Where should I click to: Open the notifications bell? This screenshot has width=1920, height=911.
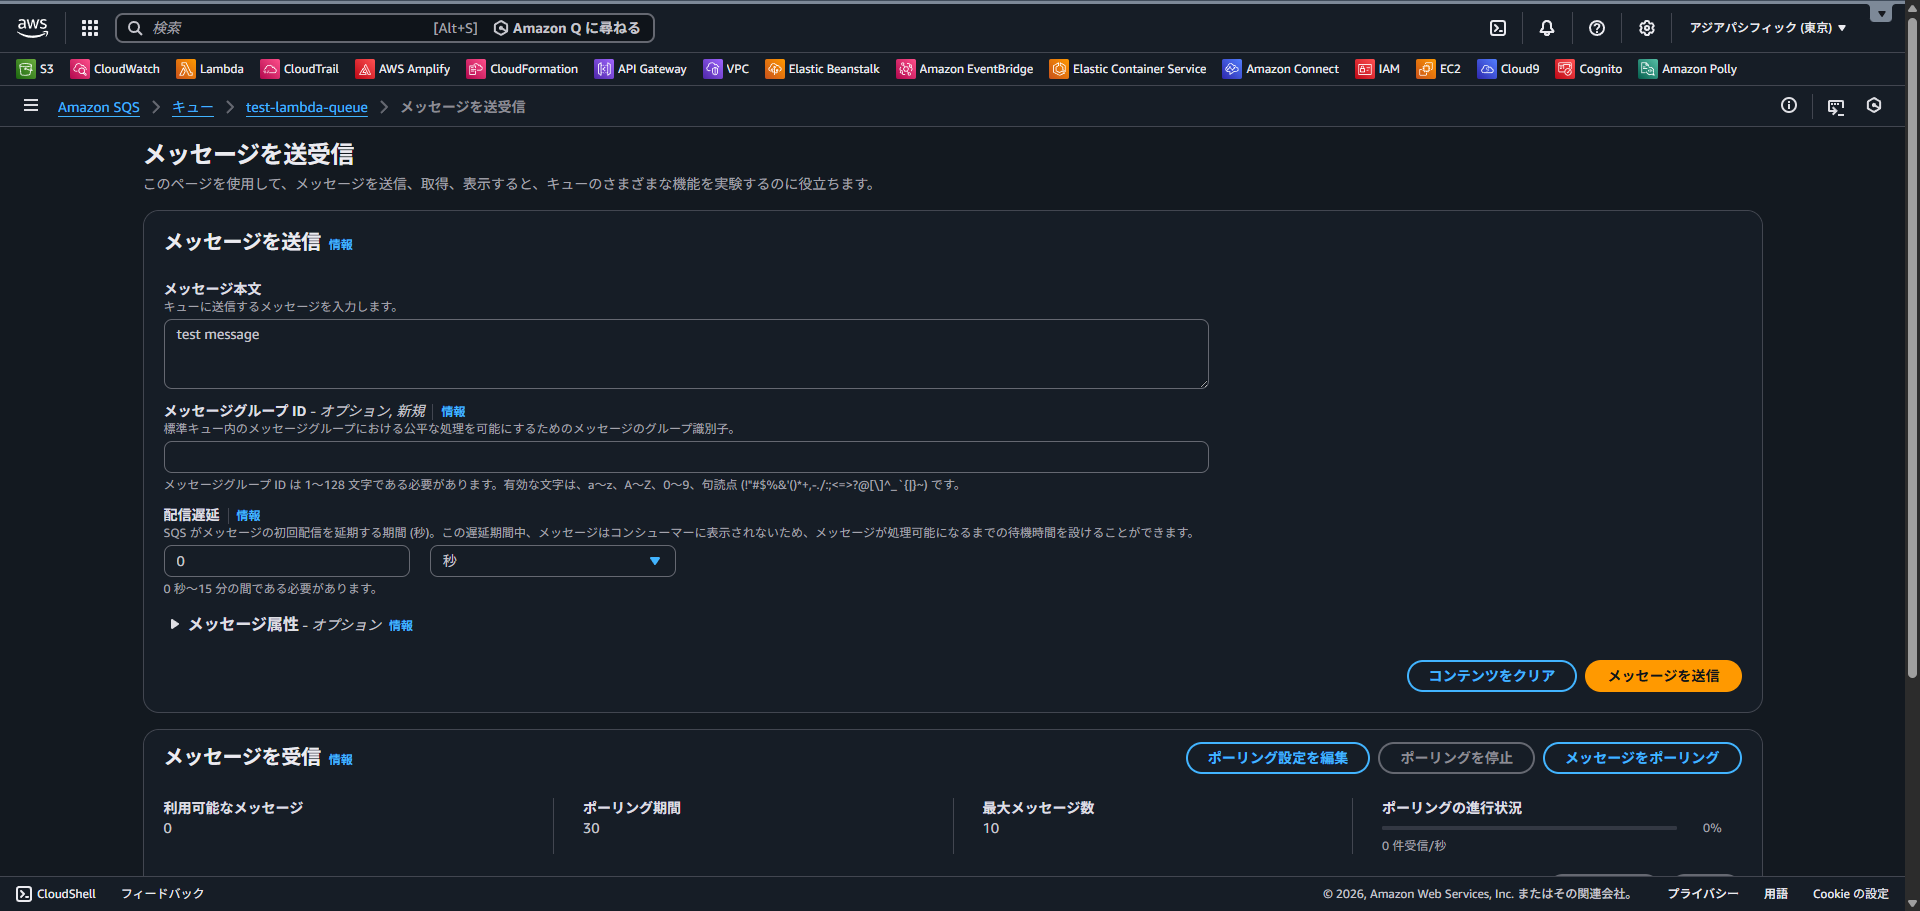[1547, 28]
